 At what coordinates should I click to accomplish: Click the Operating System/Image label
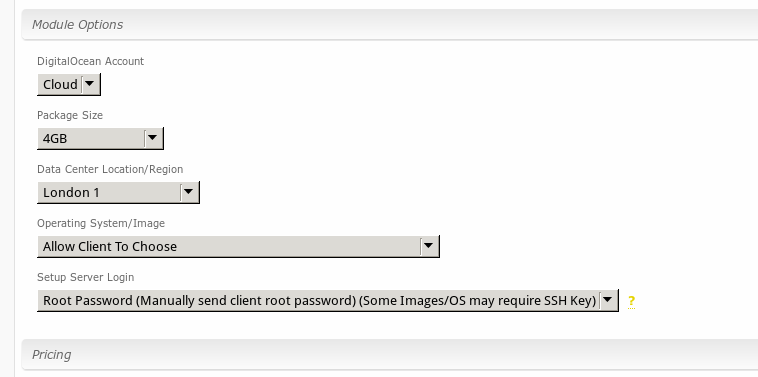(101, 223)
